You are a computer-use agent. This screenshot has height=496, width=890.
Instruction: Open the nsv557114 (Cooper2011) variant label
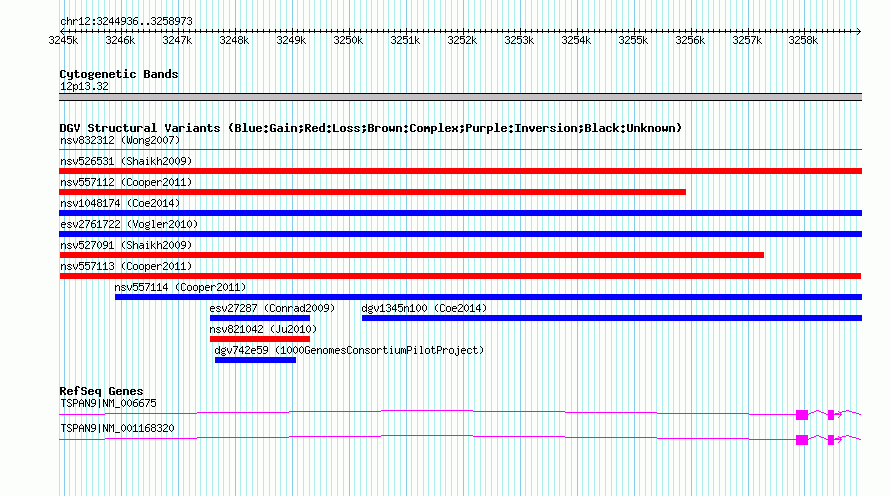pos(180,287)
